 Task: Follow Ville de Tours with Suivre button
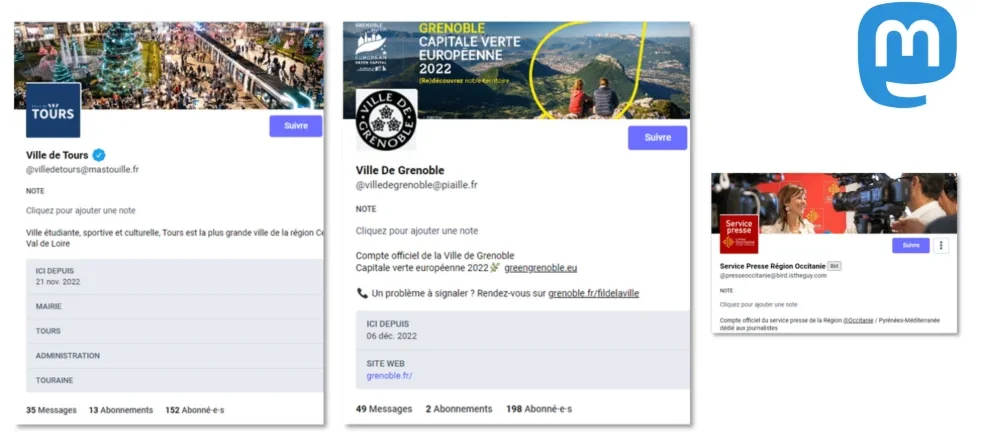click(296, 126)
